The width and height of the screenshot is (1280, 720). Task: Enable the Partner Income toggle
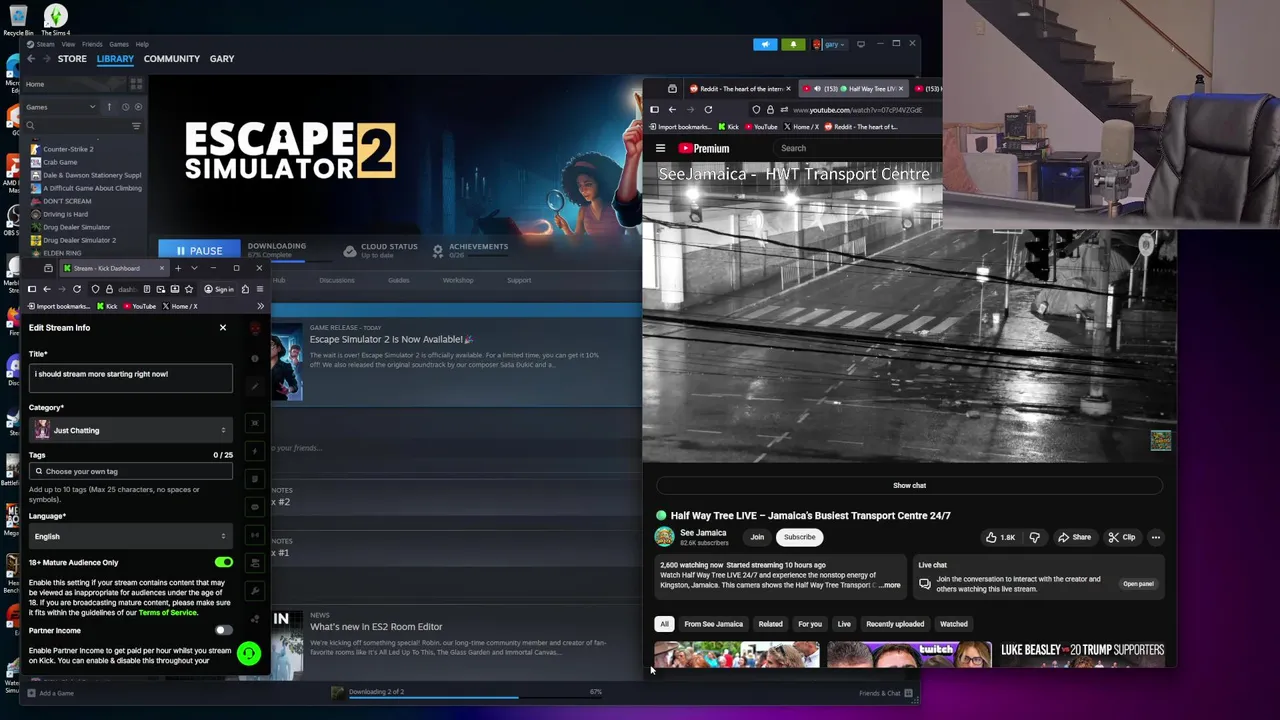pyautogui.click(x=223, y=630)
